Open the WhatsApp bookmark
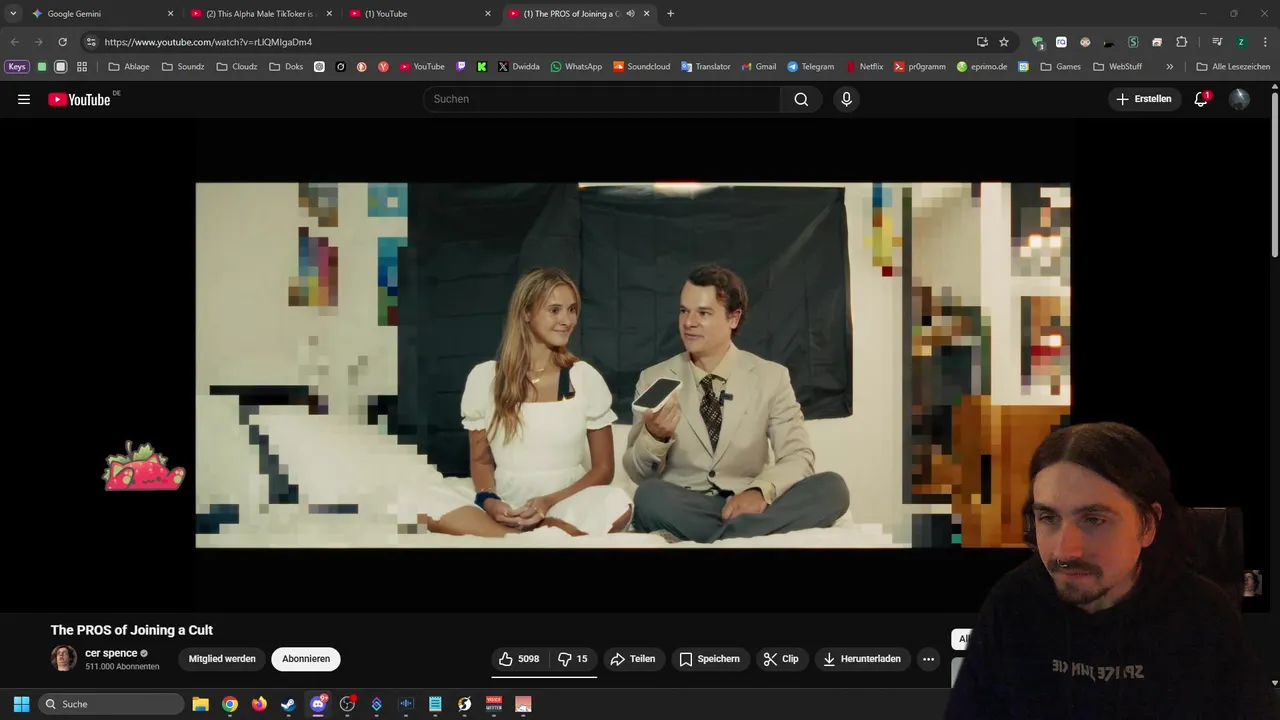Screen dimensions: 1280x720 [x=576, y=67]
